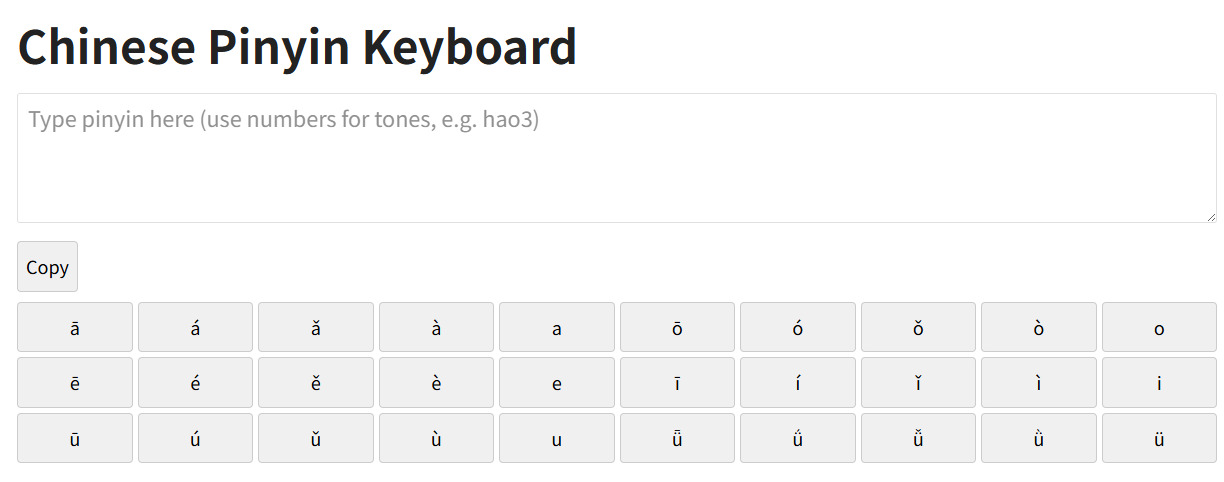Insert the ǒ third-tone key
1224x482 pixels.
pos(918,327)
